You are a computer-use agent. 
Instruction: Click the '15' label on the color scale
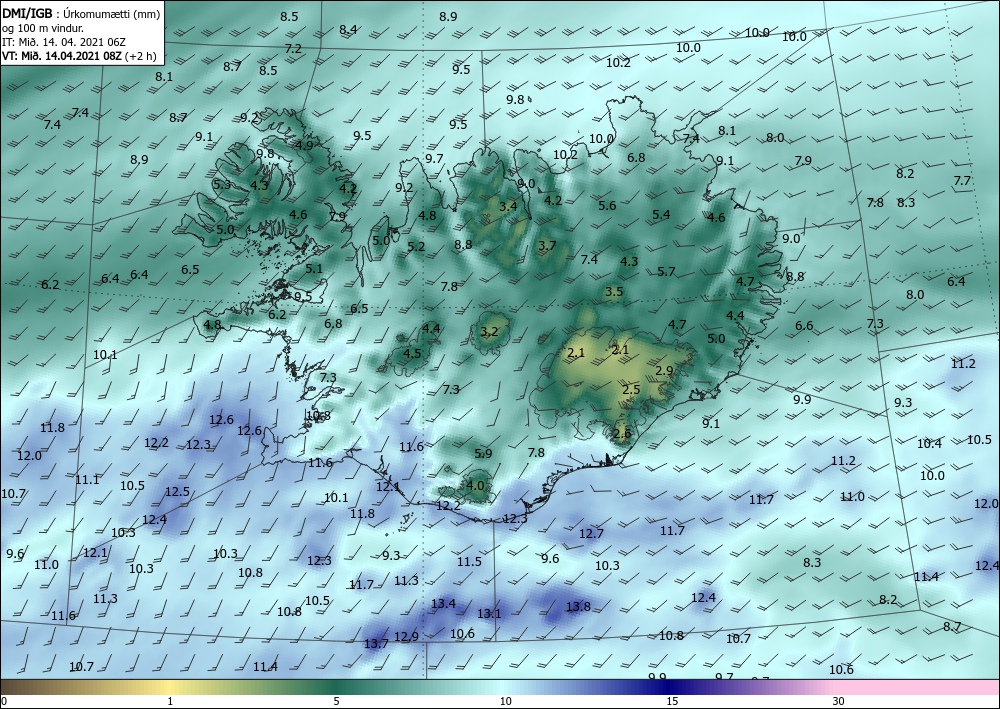coord(672,702)
